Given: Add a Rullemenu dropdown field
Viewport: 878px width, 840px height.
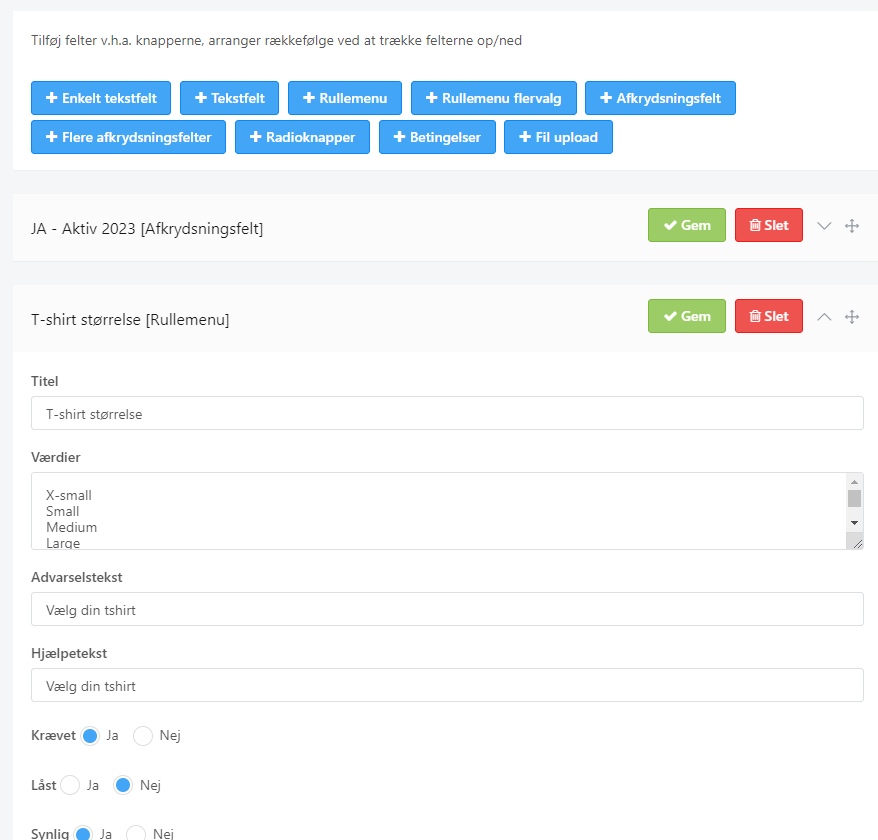Looking at the screenshot, I should pyautogui.click(x=345, y=98).
